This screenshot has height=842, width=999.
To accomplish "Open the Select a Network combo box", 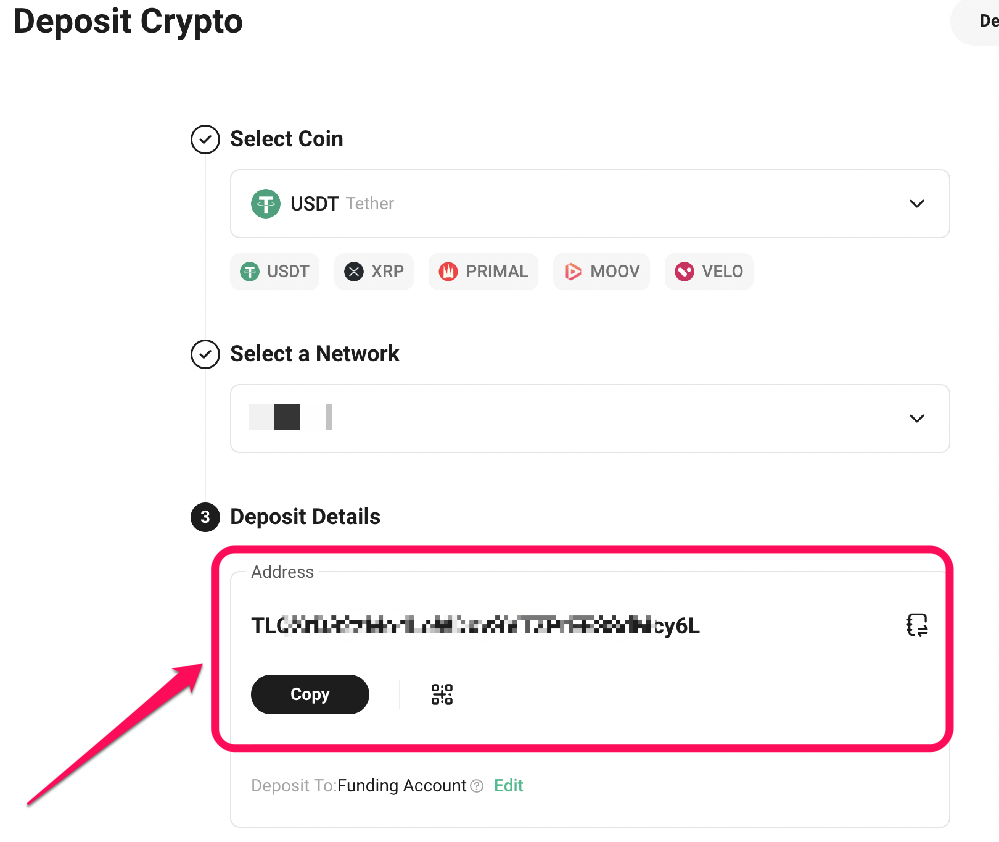I will coord(590,418).
